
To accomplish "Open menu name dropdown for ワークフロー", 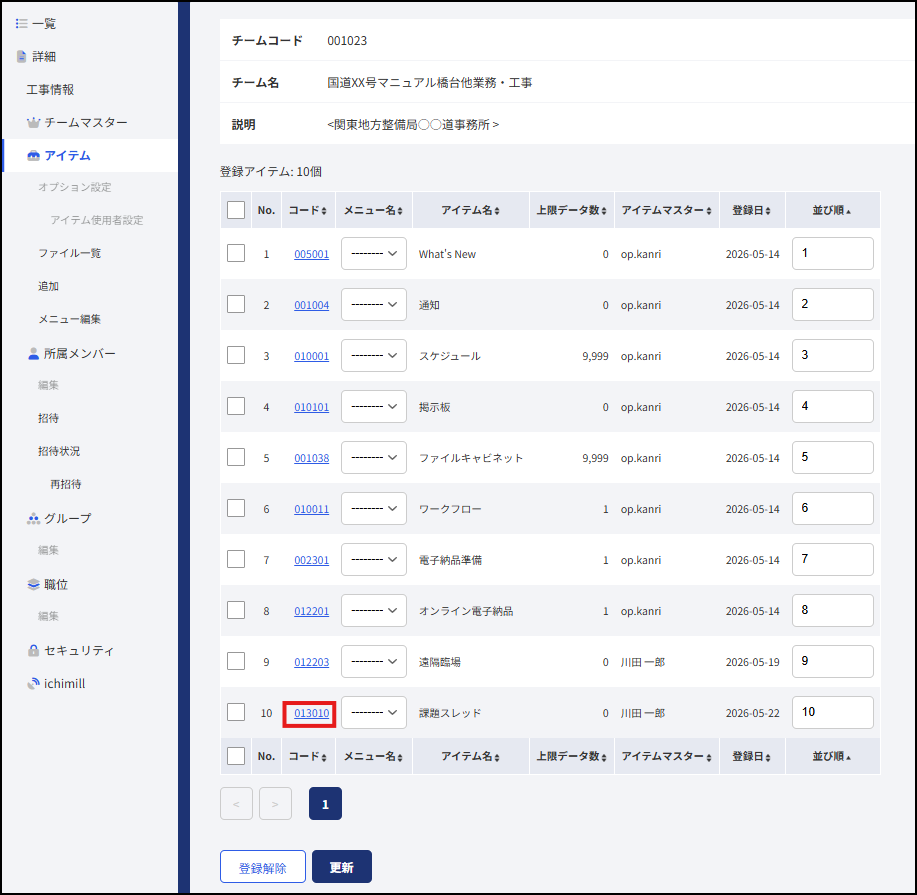I will tap(374, 508).
